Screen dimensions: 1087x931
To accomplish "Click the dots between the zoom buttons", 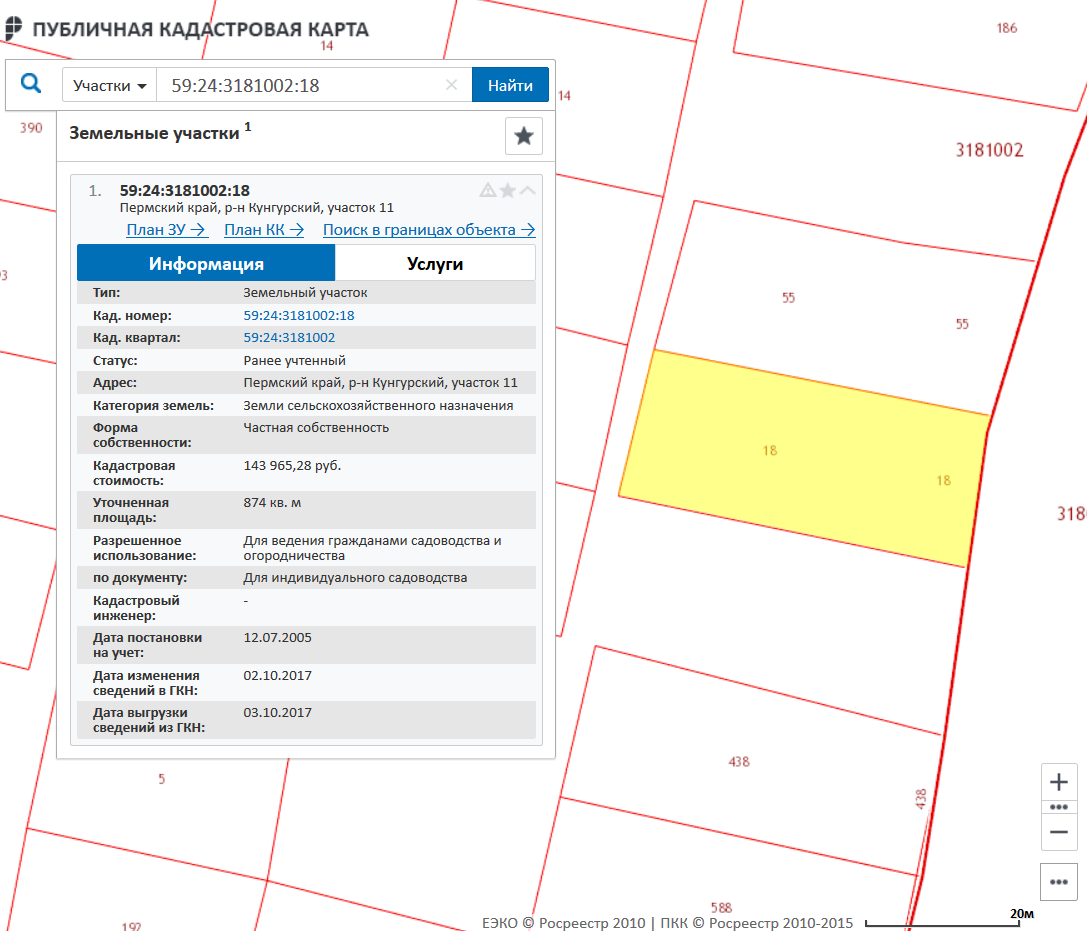I will coord(1059,807).
